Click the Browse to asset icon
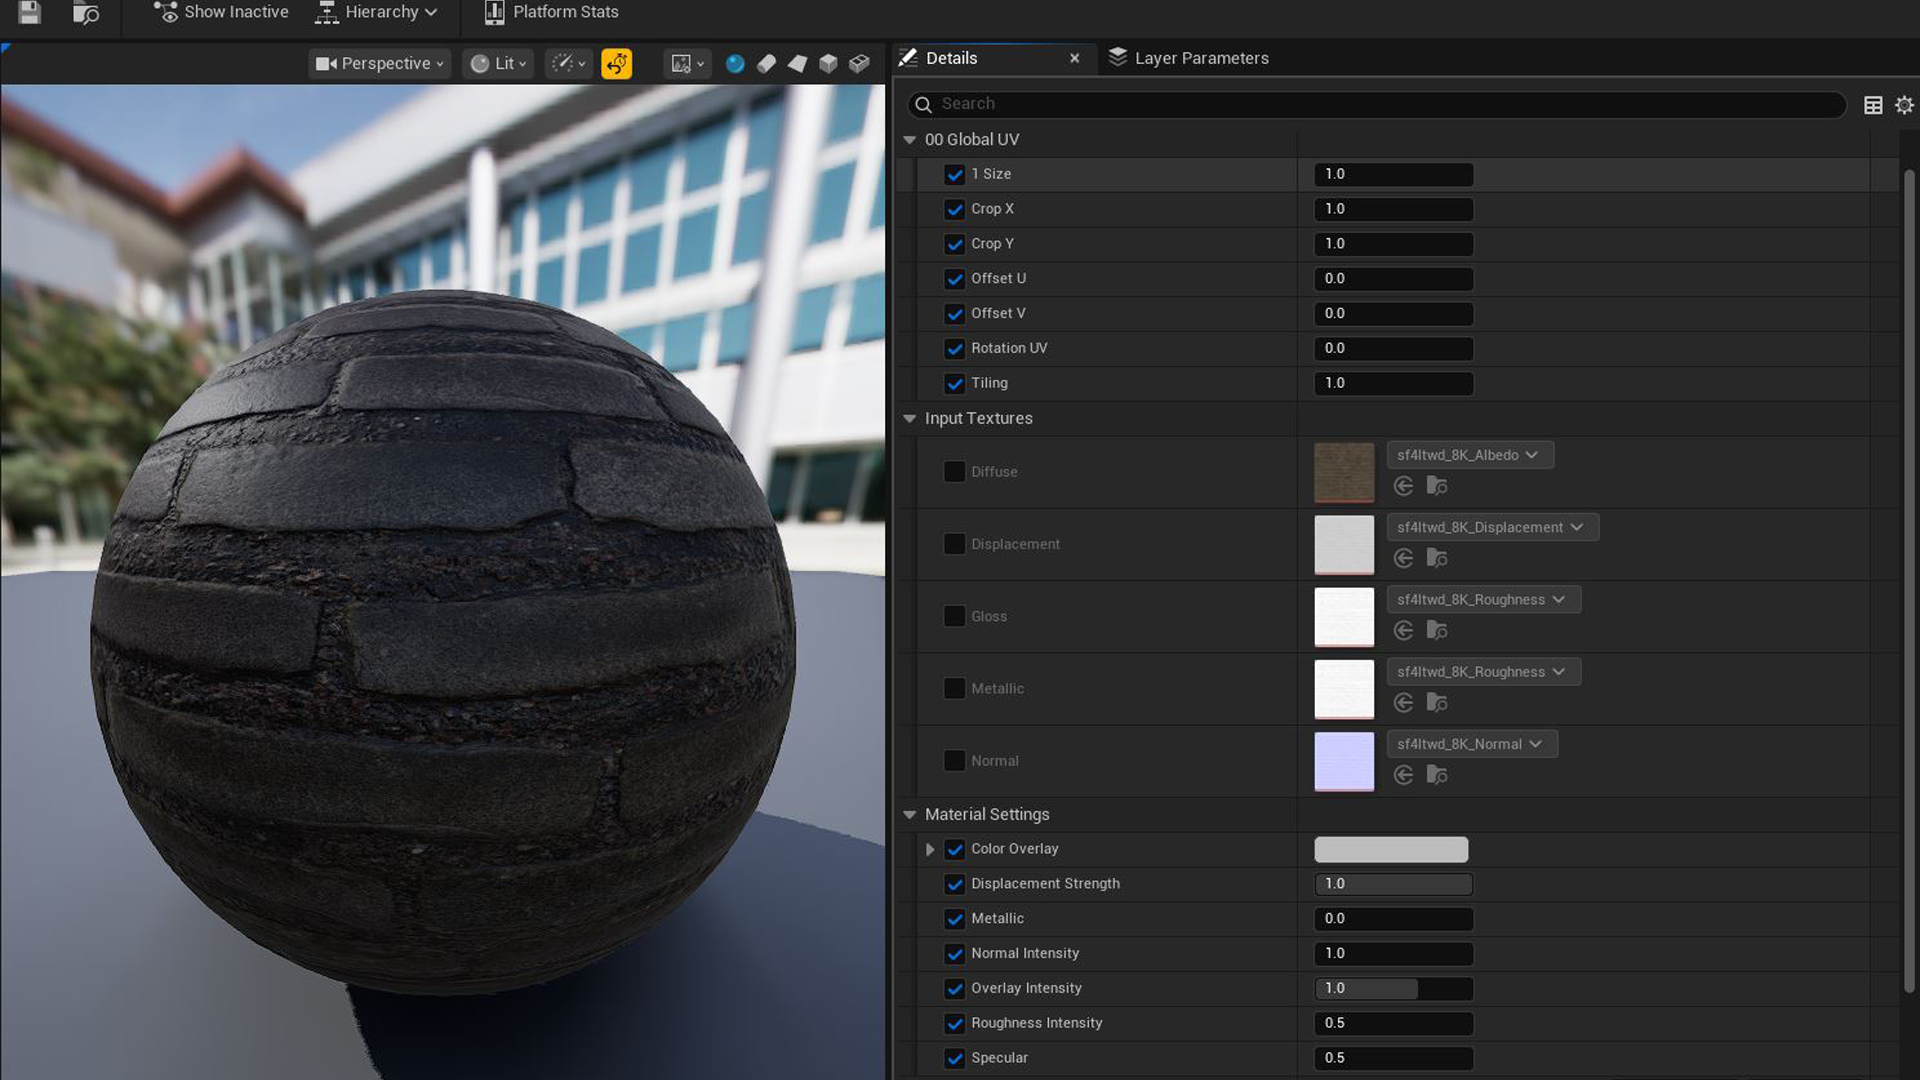The height and width of the screenshot is (1080, 1920). pos(86,13)
